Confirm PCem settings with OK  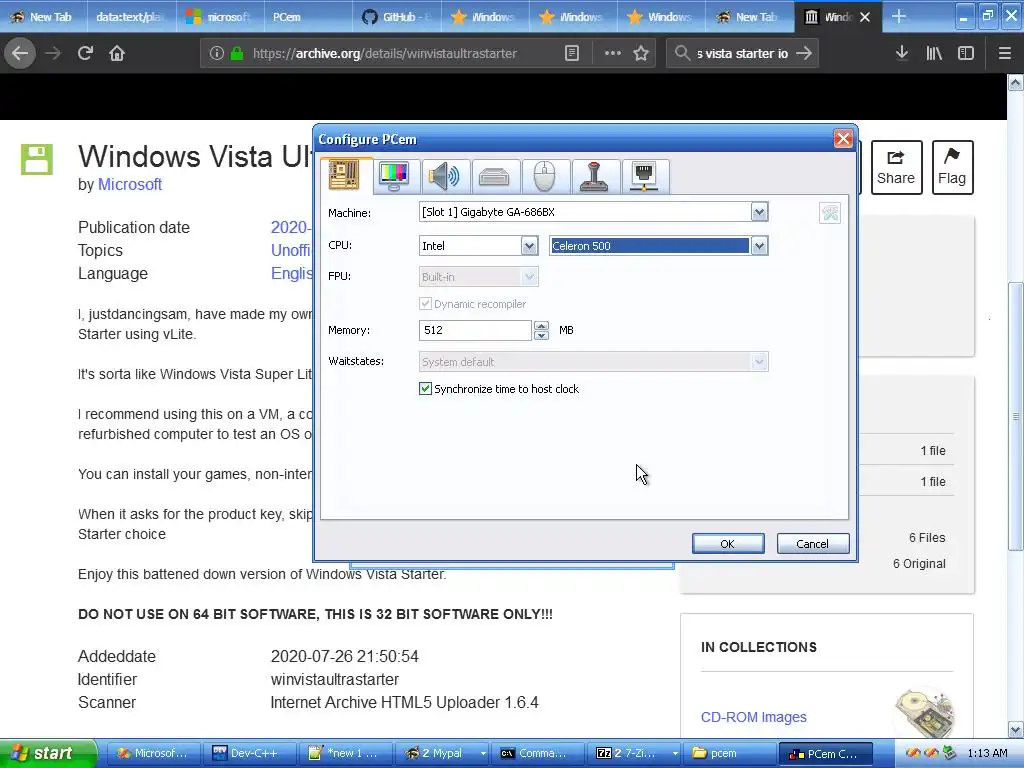tap(728, 543)
